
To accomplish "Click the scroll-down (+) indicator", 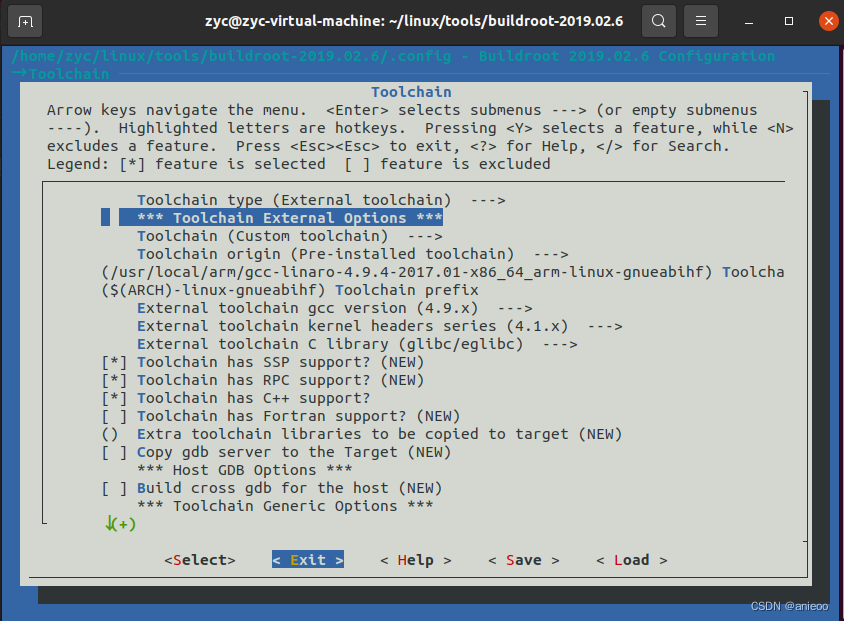I will (x=119, y=523).
